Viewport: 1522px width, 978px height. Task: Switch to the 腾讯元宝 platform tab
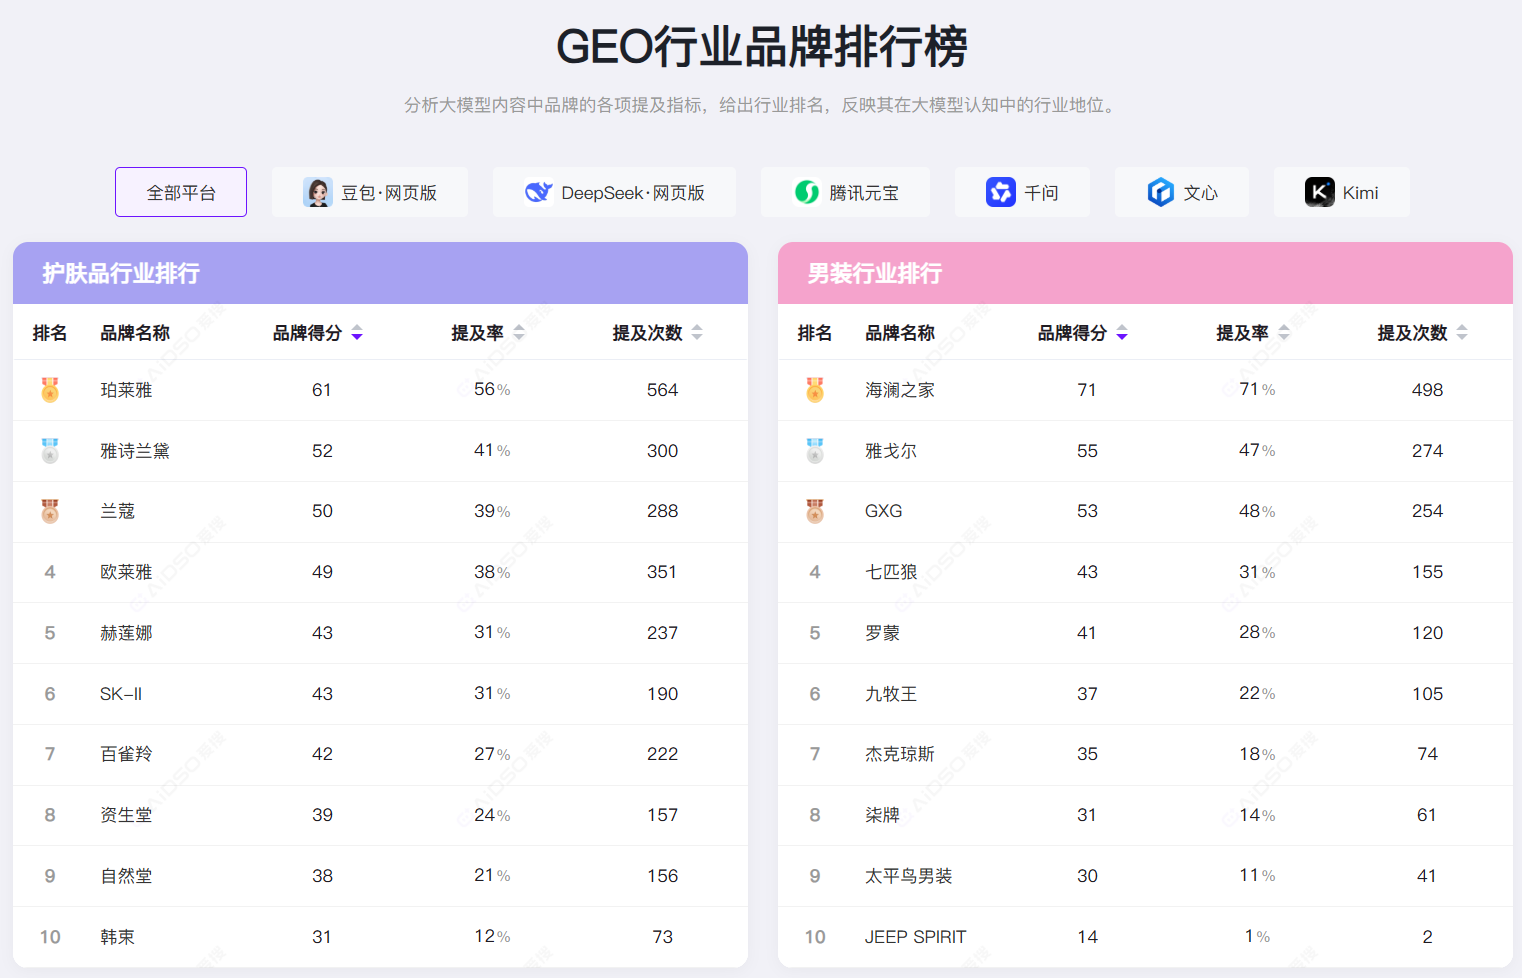845,192
